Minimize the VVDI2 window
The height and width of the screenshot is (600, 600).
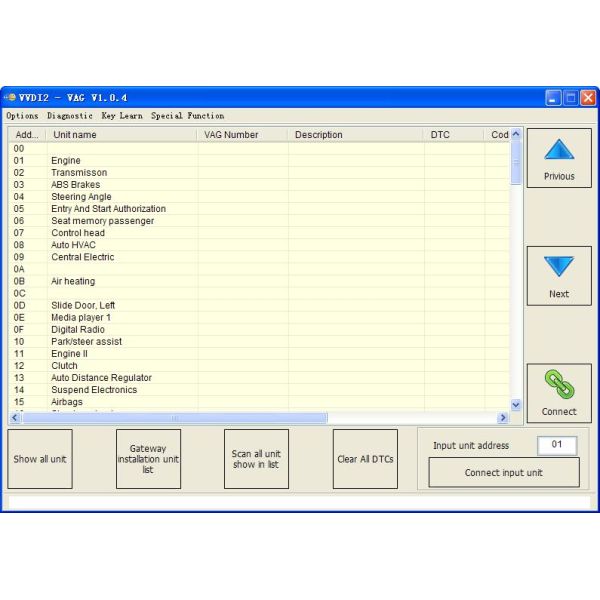tap(553, 98)
